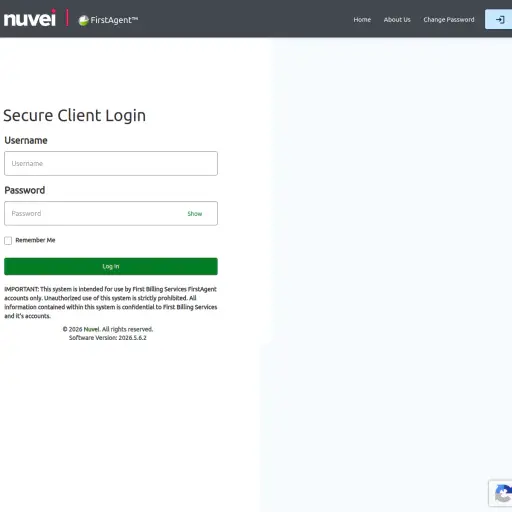Click the sign-in arrow icon button

point(499,20)
